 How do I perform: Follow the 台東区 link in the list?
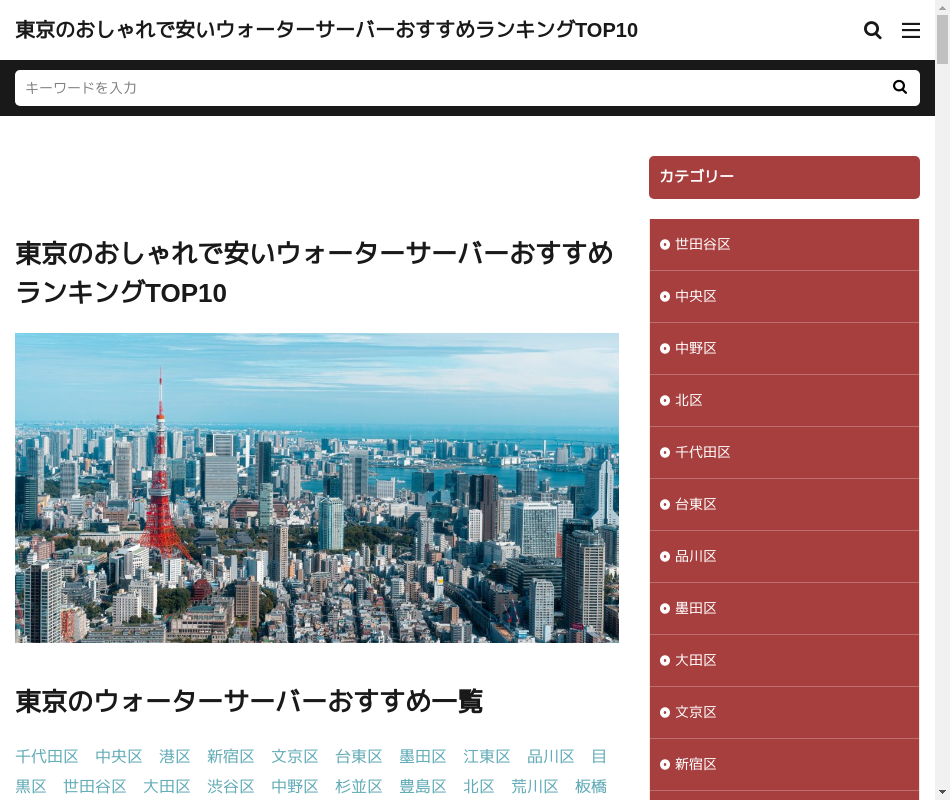click(359, 756)
